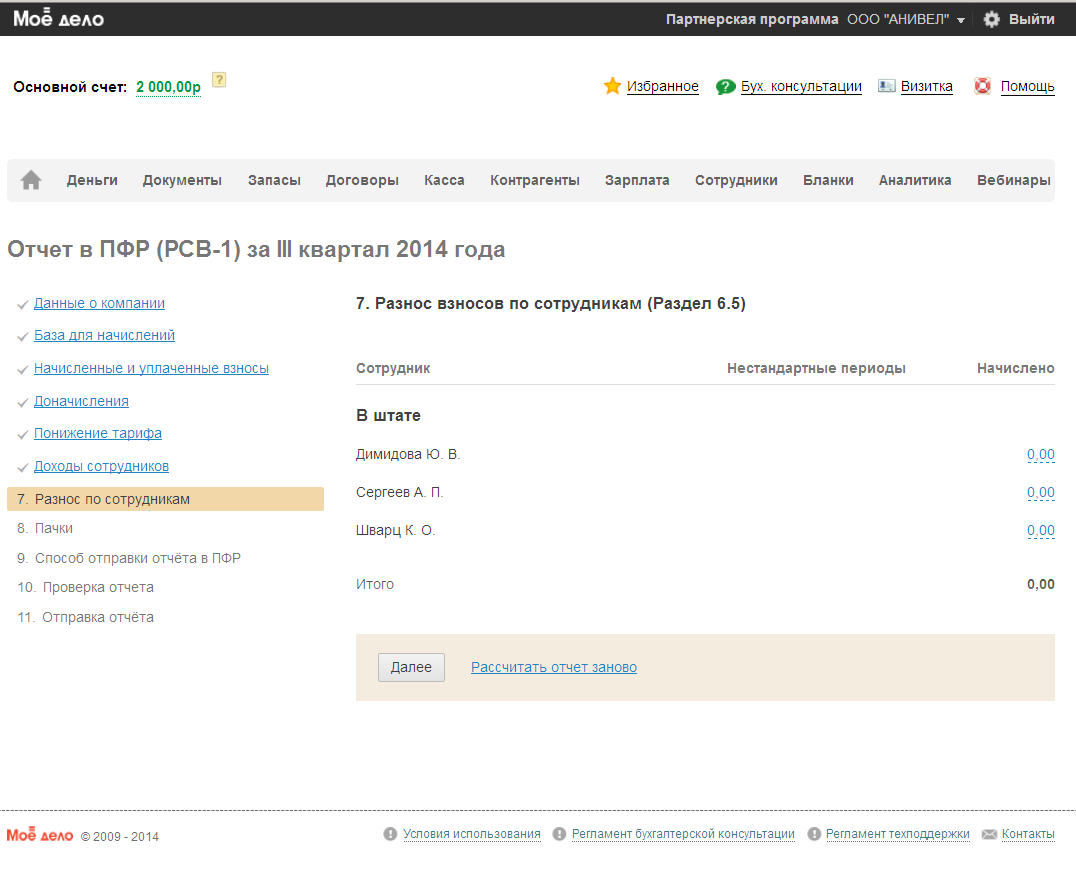This screenshot has width=1076, height=872.
Task: Click accrued amount for Шварц К. О.
Action: [x=1040, y=531]
